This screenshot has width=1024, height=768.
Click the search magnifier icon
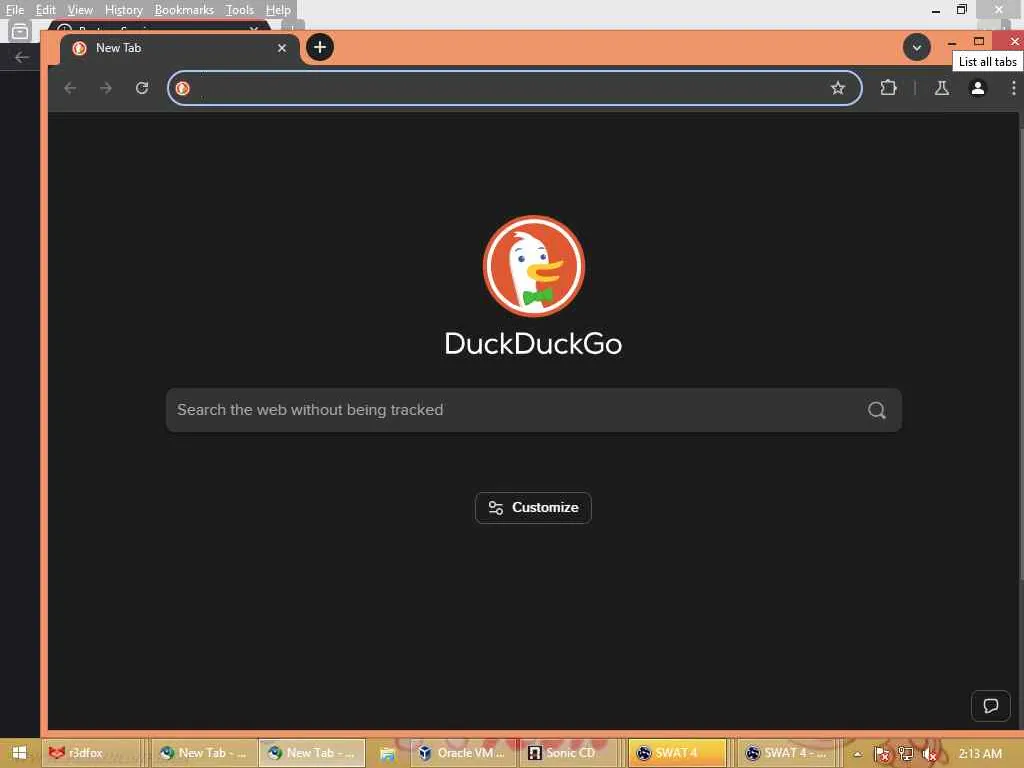coord(876,410)
